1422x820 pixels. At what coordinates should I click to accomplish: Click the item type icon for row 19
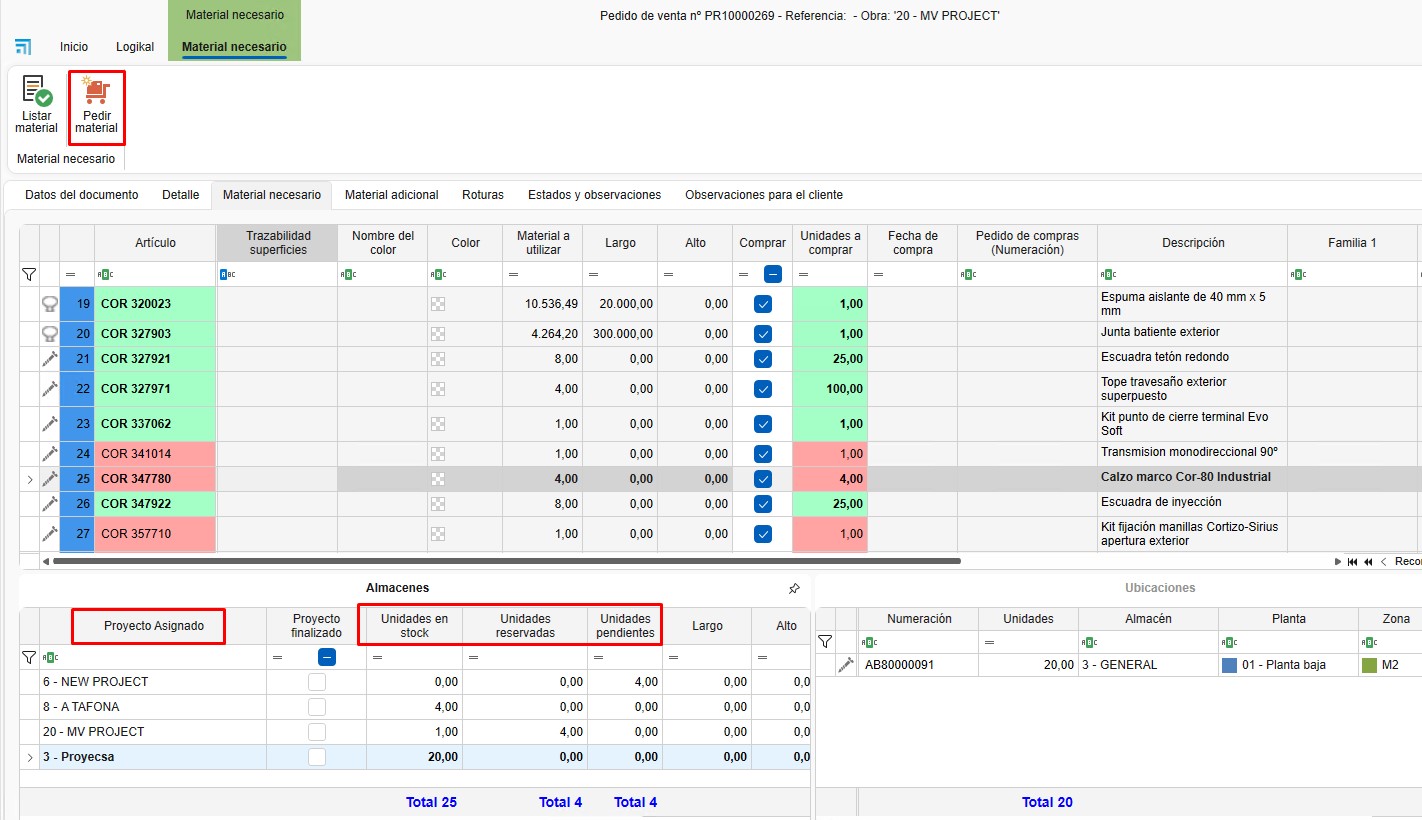[x=49, y=304]
